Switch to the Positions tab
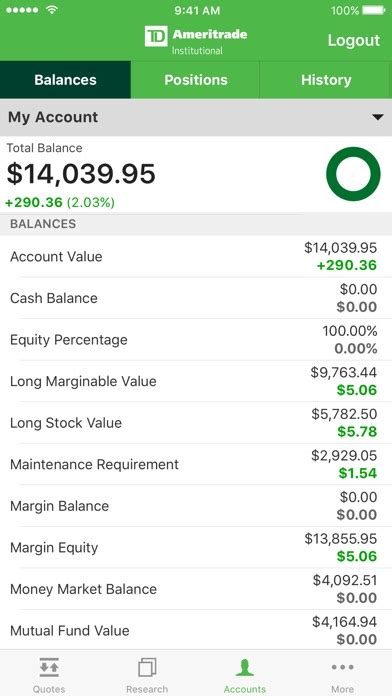This screenshot has width=392, height=696. [x=195, y=80]
